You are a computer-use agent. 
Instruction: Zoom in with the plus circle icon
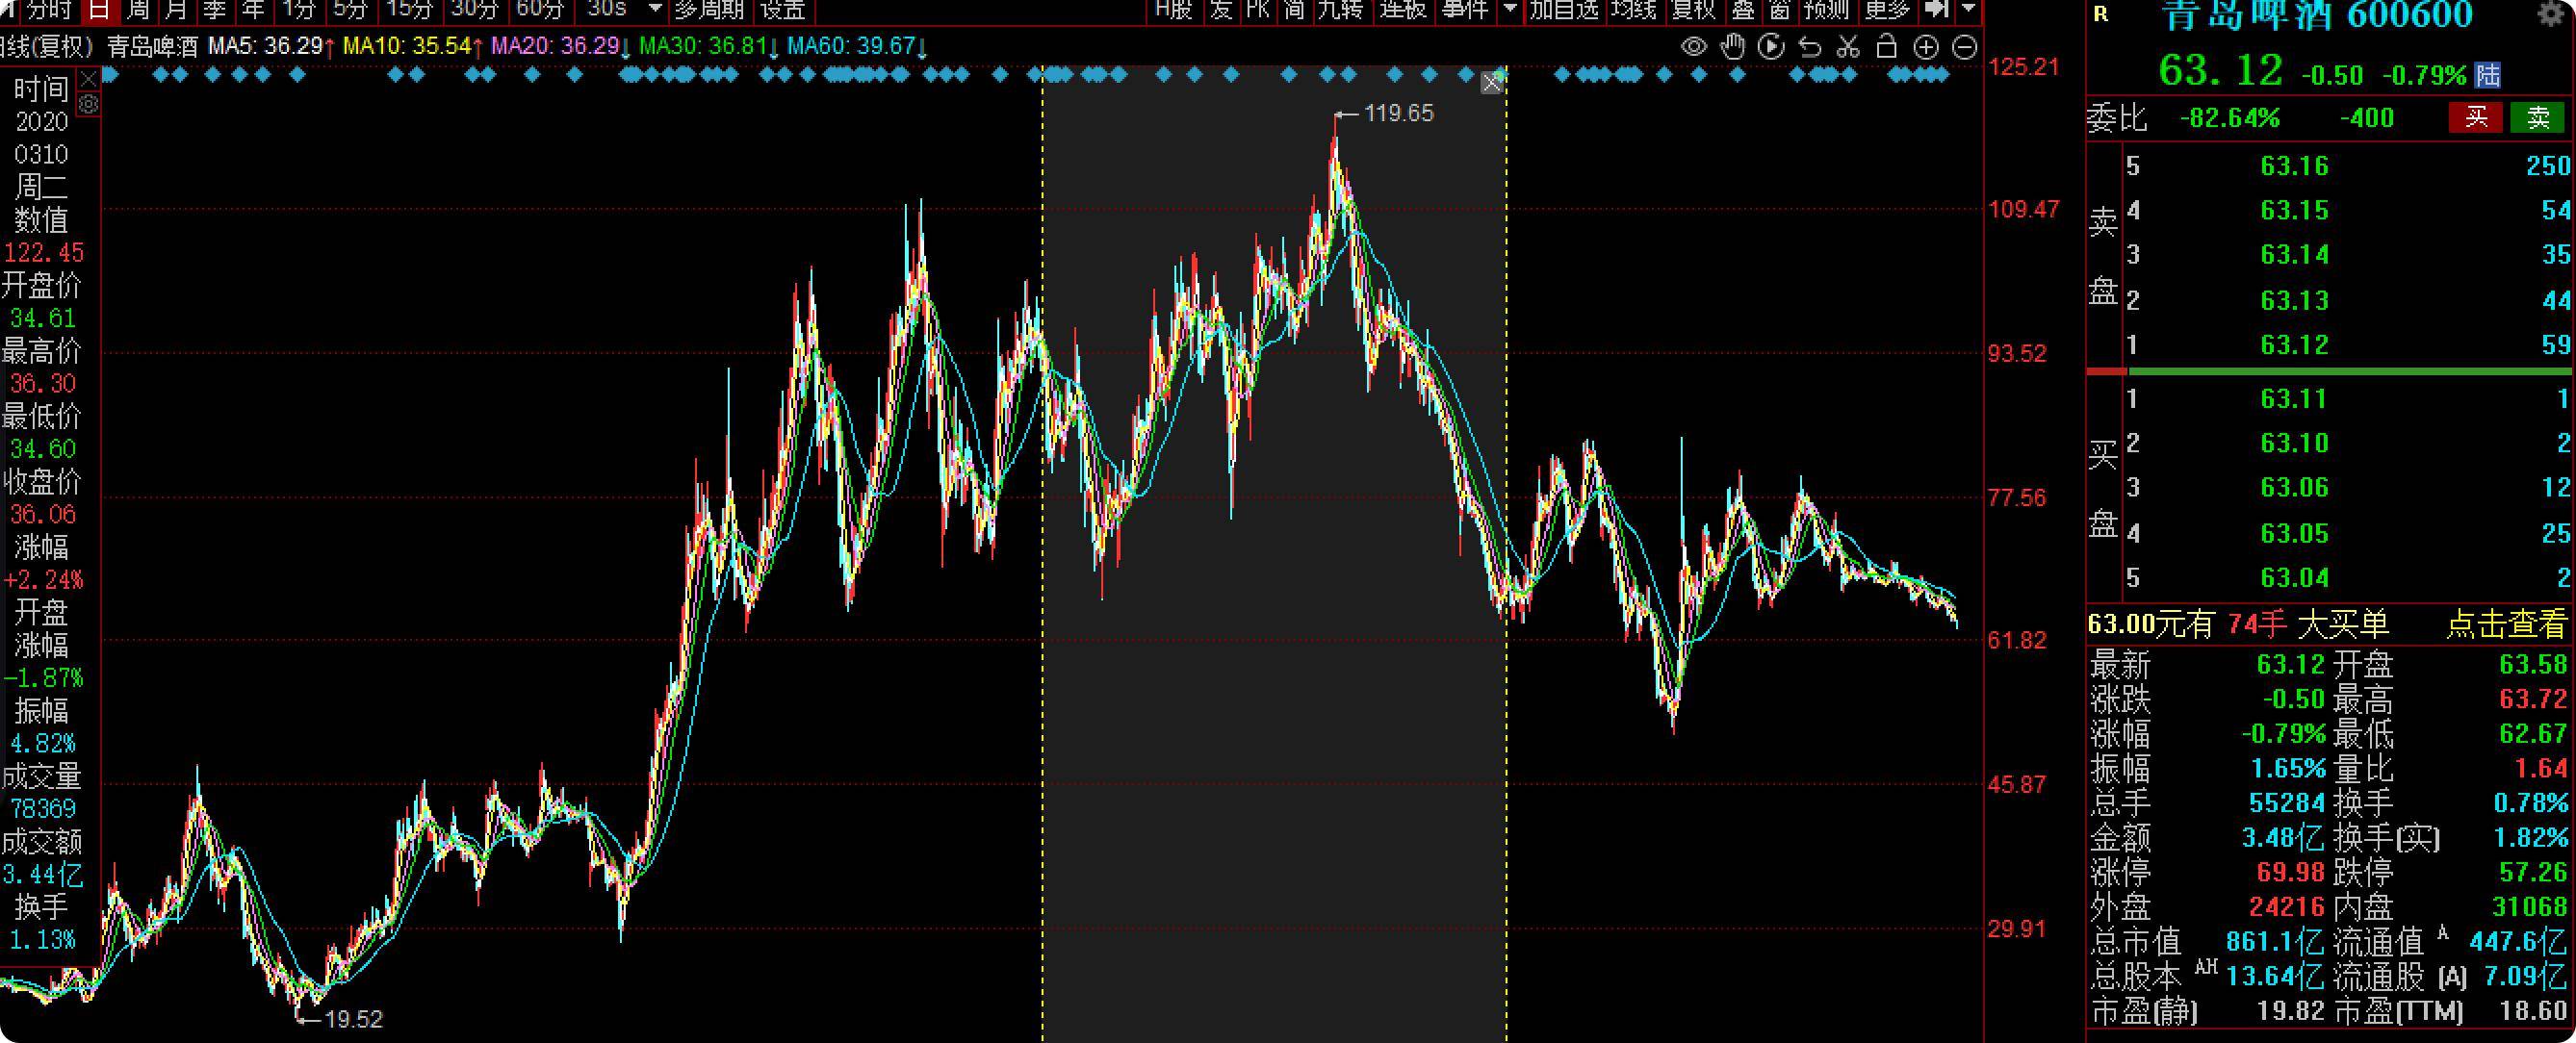click(x=1926, y=47)
